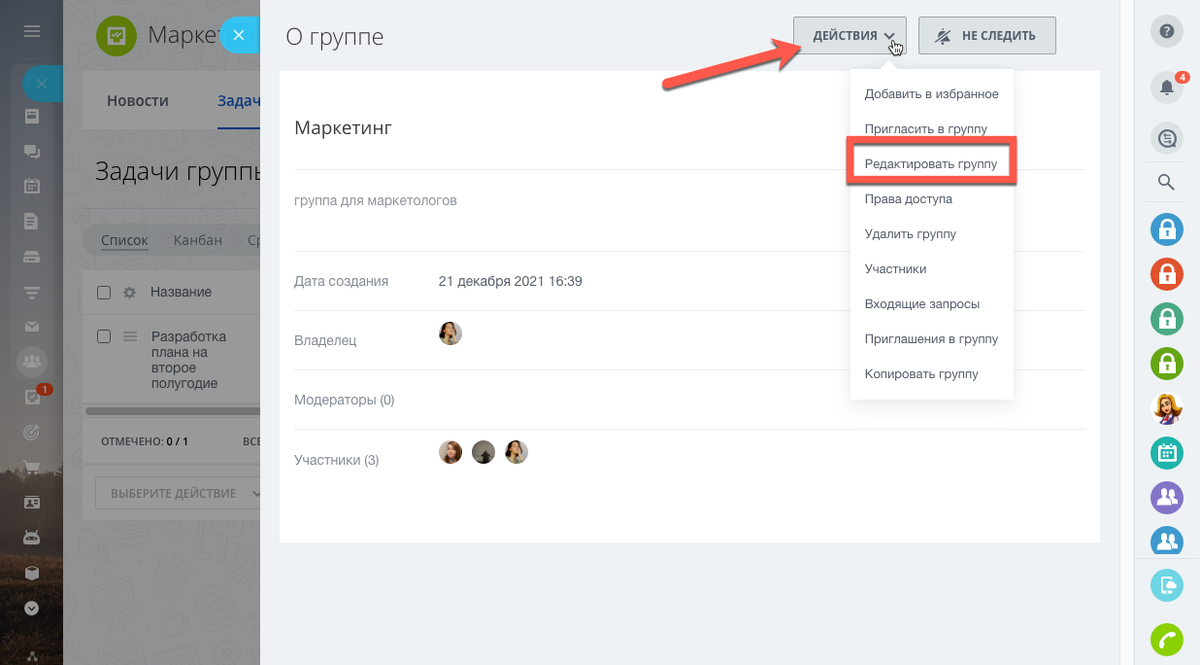Open the chat bubbles icon in sidebar

tap(31, 151)
